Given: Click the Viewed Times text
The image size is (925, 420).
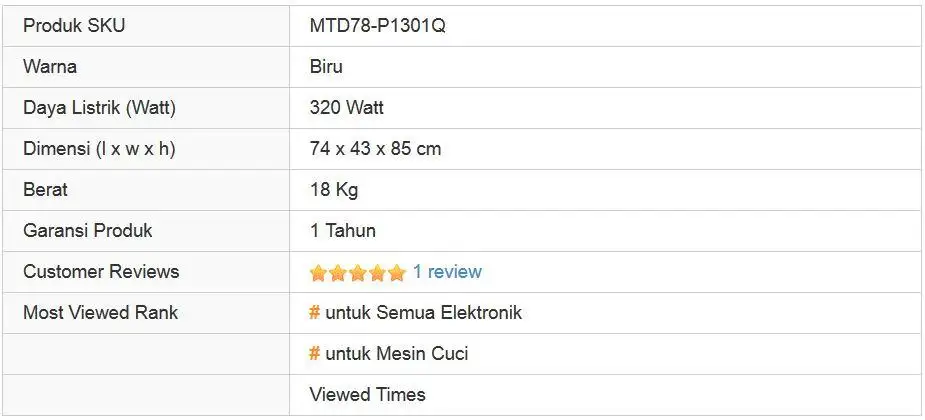Looking at the screenshot, I should point(367,395).
